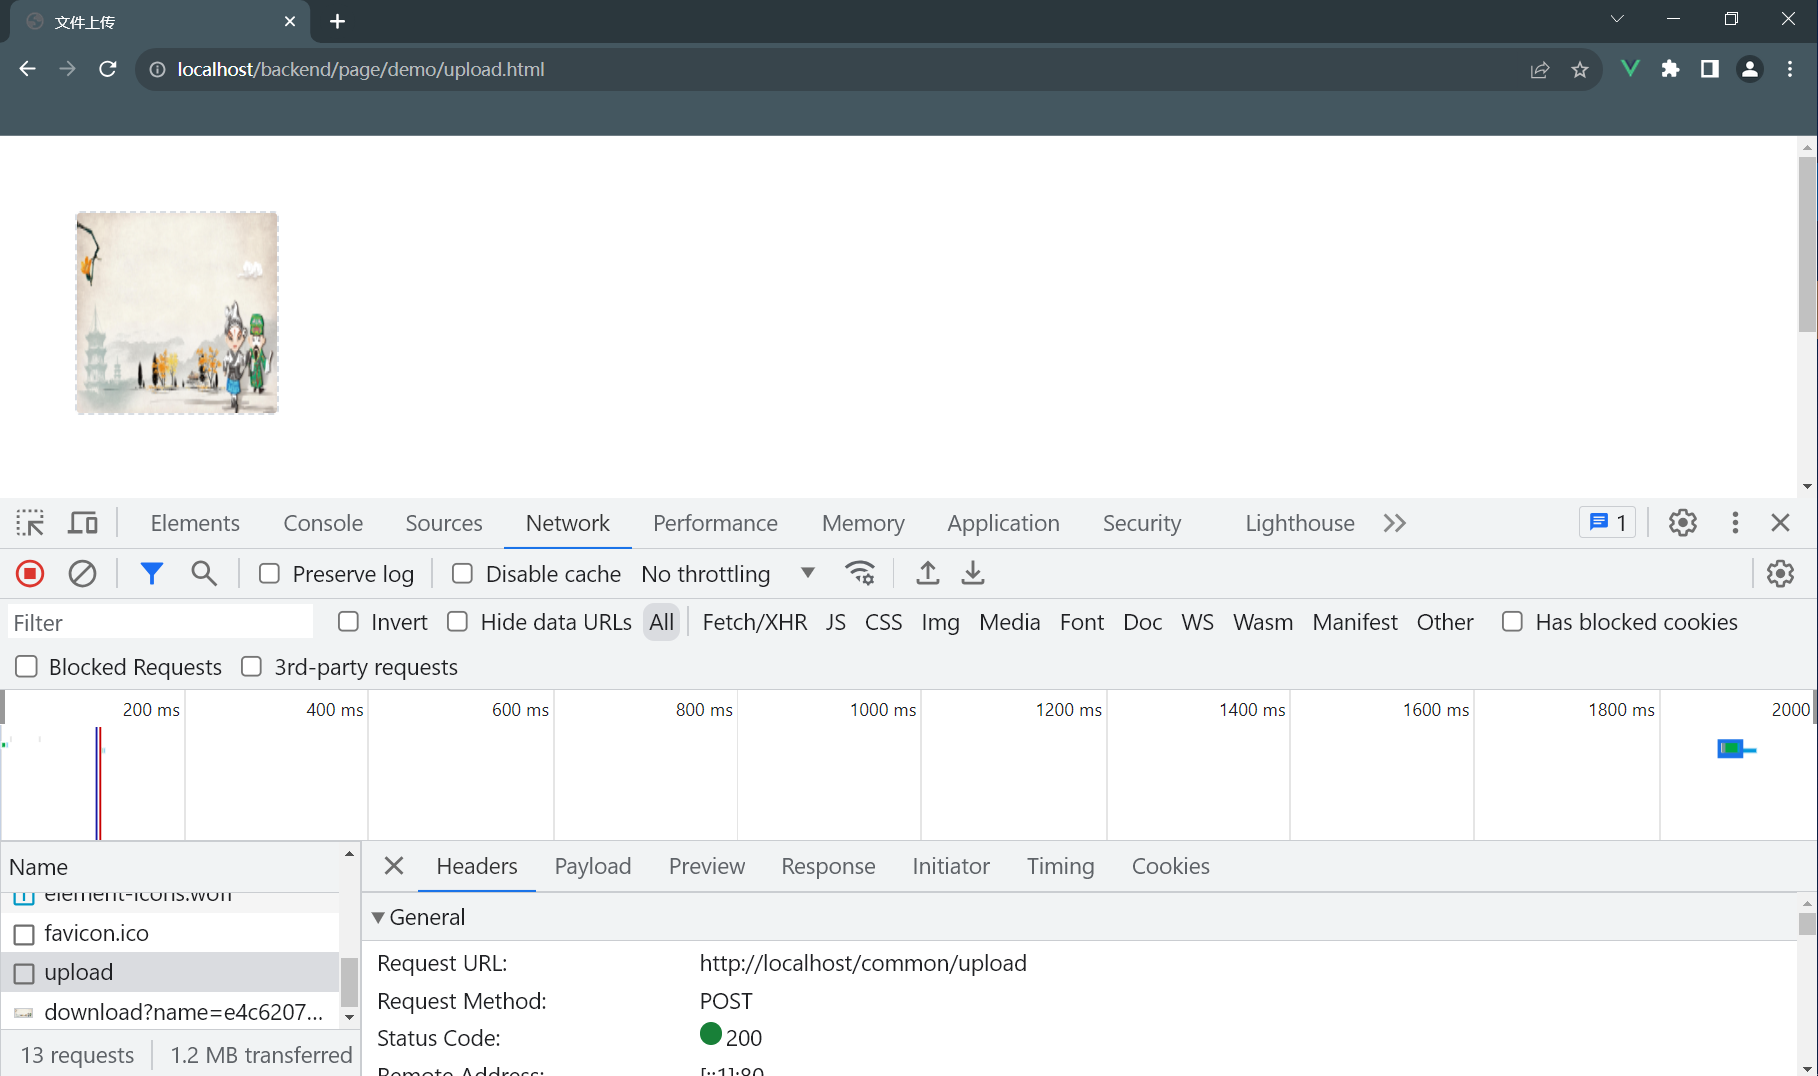1818x1076 pixels.
Task: Click the inspect element picker icon
Action: (x=30, y=523)
